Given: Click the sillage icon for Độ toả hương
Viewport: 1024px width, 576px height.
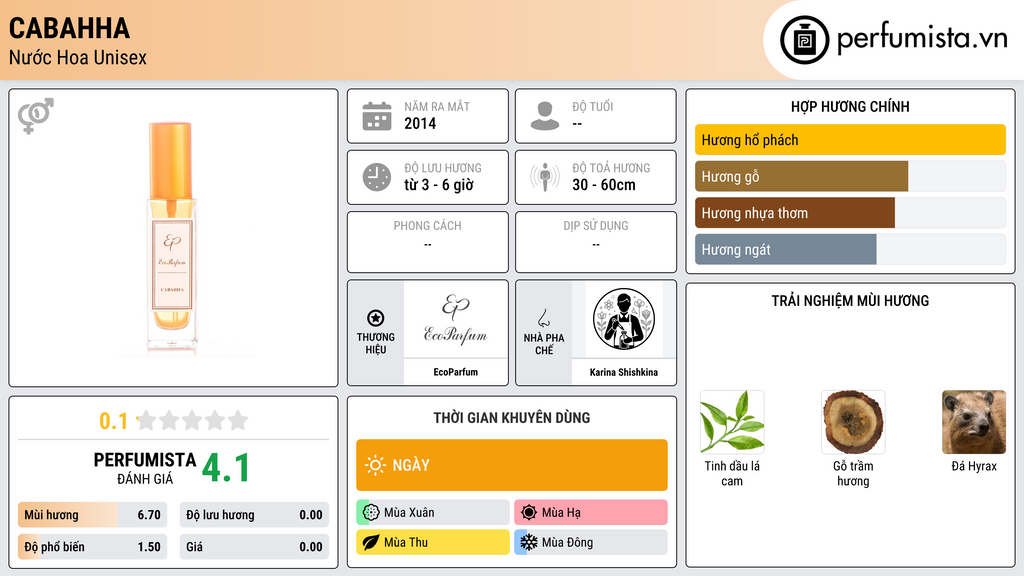Looking at the screenshot, I should pyautogui.click(x=545, y=177).
